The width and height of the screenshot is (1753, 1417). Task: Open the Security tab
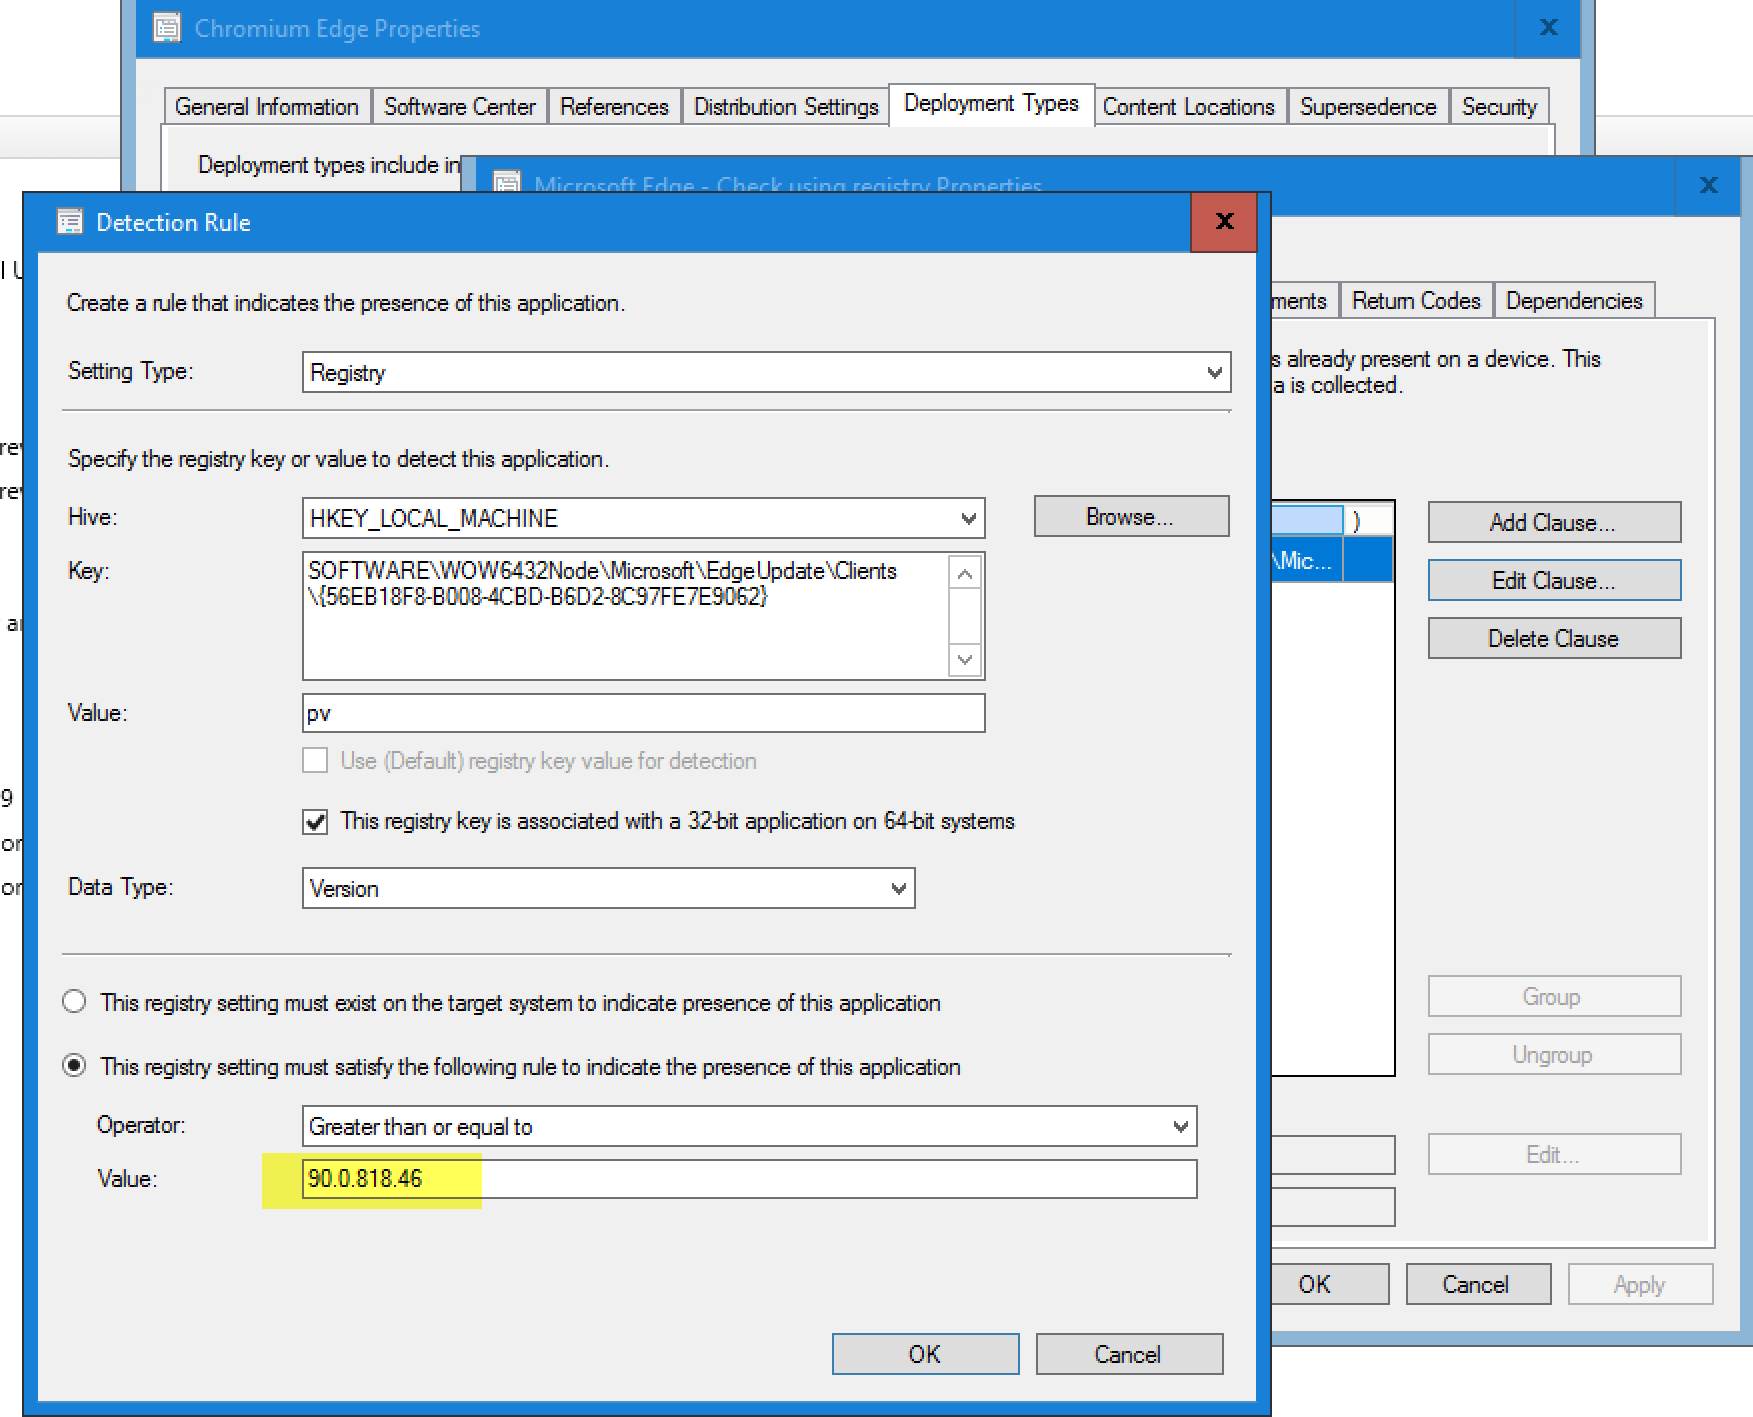1499,107
